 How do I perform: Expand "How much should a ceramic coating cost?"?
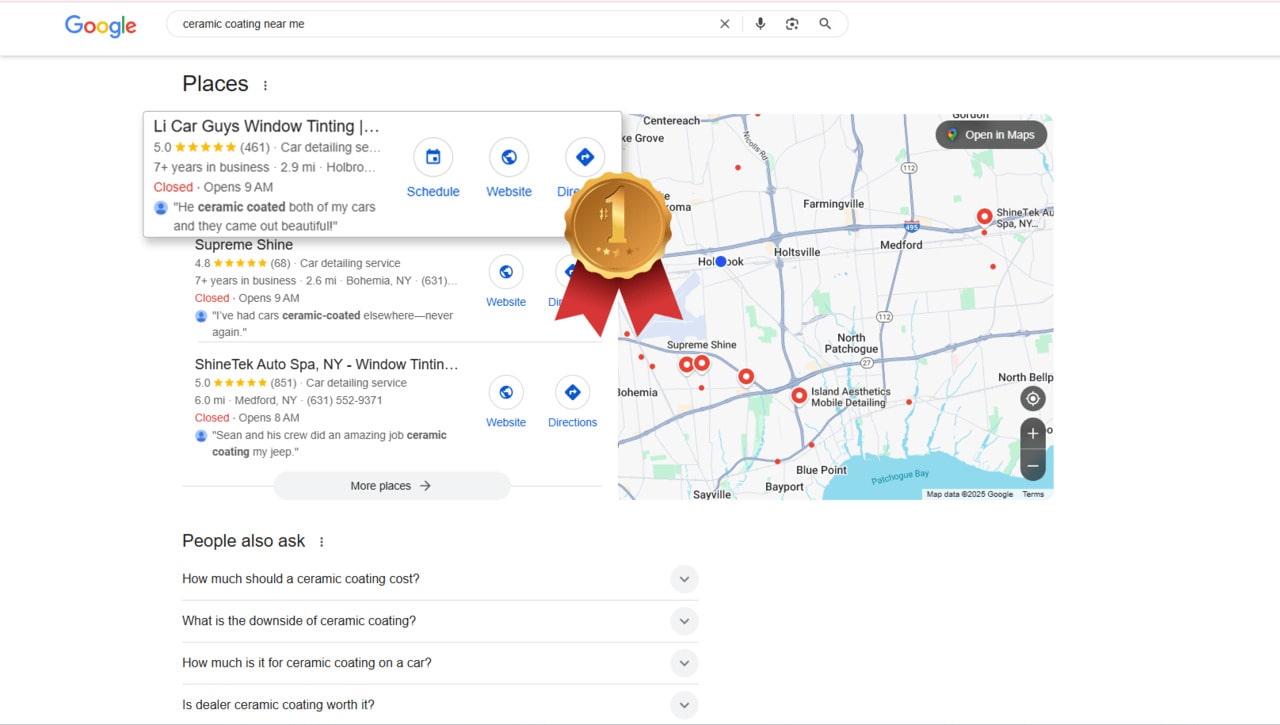pyautogui.click(x=440, y=579)
